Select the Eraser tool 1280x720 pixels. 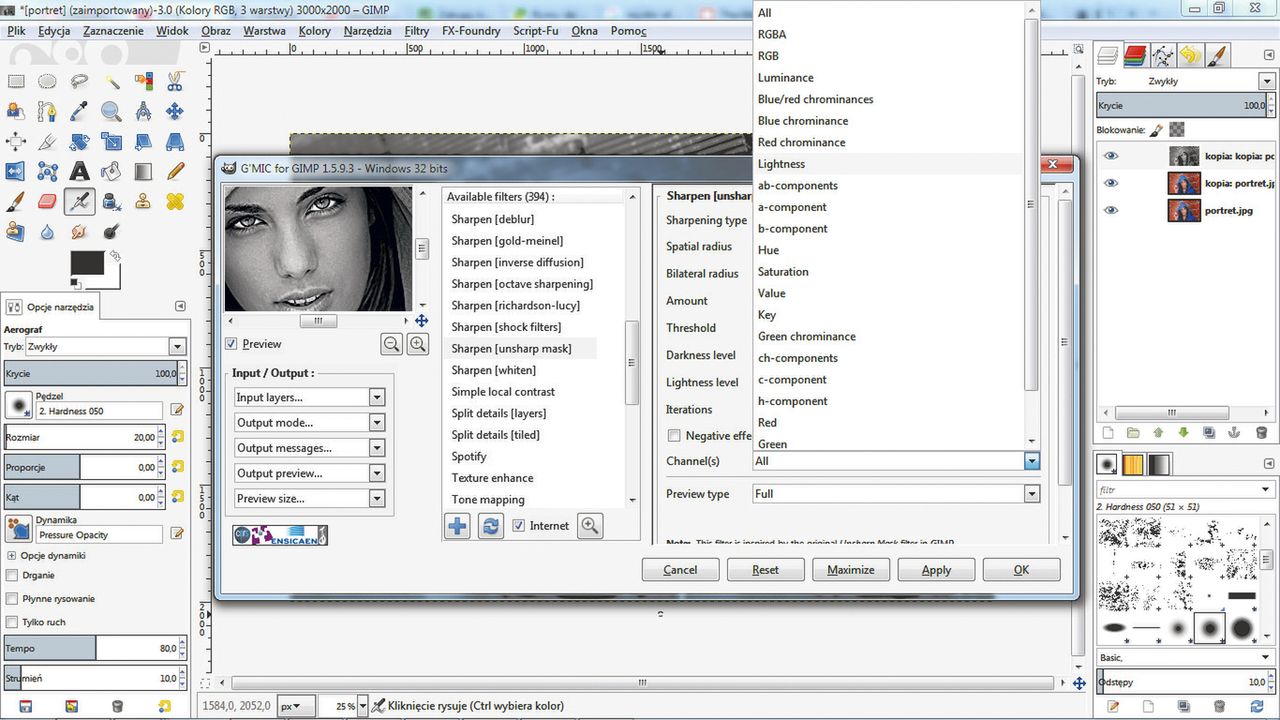point(47,201)
